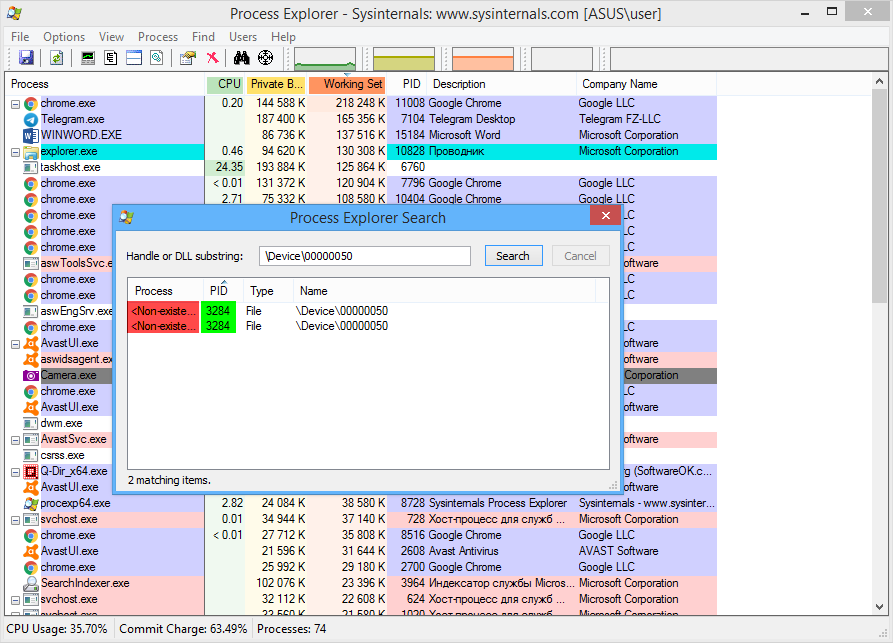Open the Options menu
This screenshot has width=893, height=643.
click(x=64, y=36)
